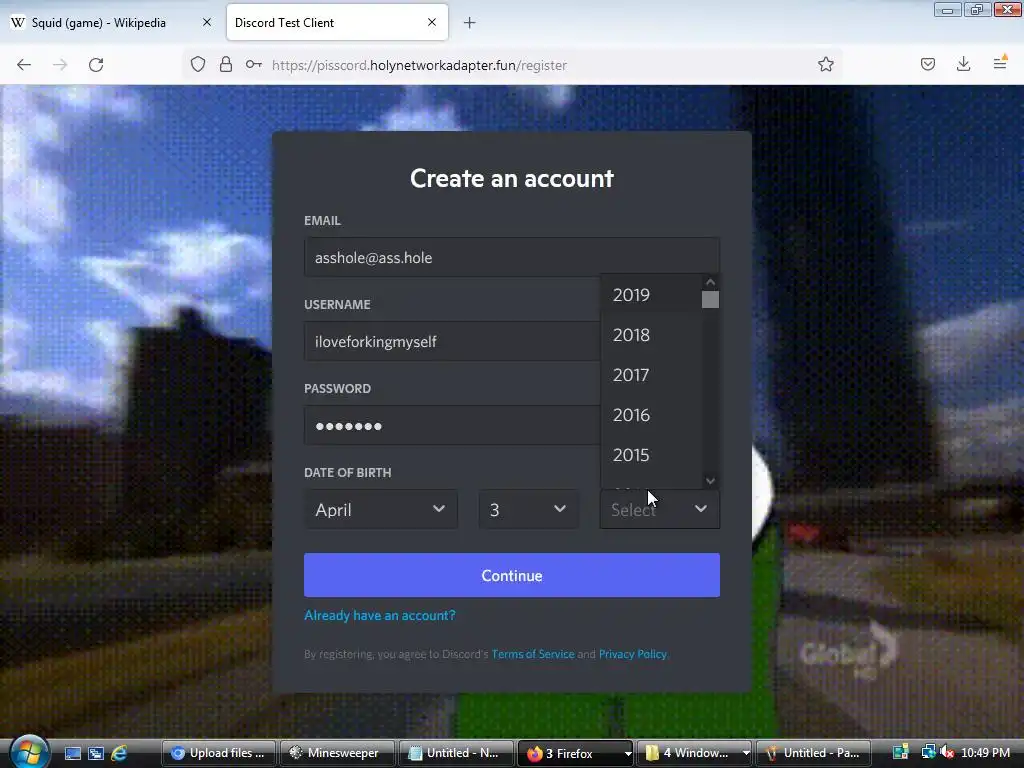The height and width of the screenshot is (768, 1024).
Task: Expand the 4 Windows Explorer taskbar group
Action: click(x=694, y=753)
